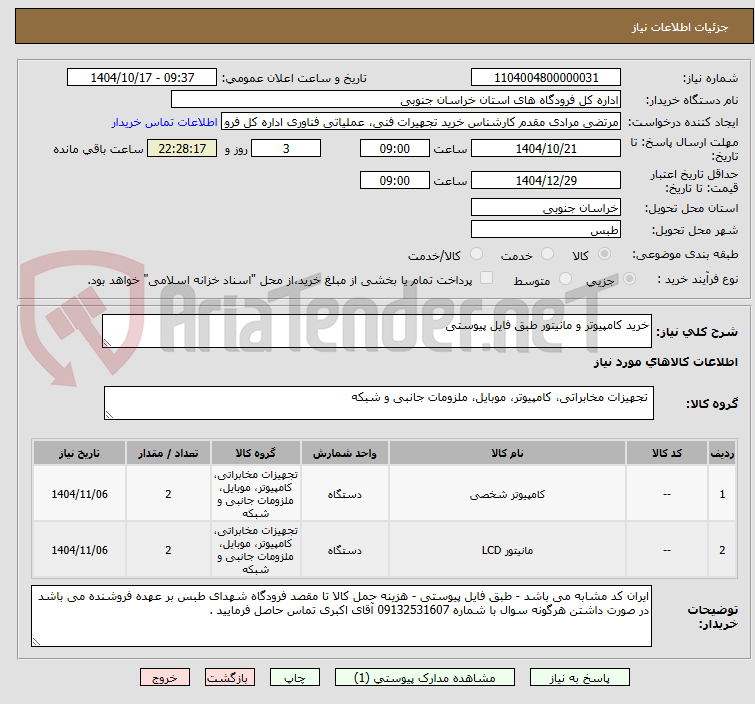Click the response deadline time field 09:00

coord(394,148)
